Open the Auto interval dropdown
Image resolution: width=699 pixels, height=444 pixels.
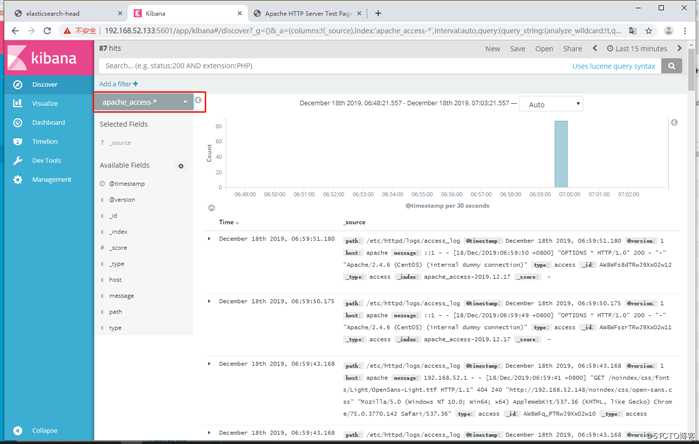(x=552, y=104)
